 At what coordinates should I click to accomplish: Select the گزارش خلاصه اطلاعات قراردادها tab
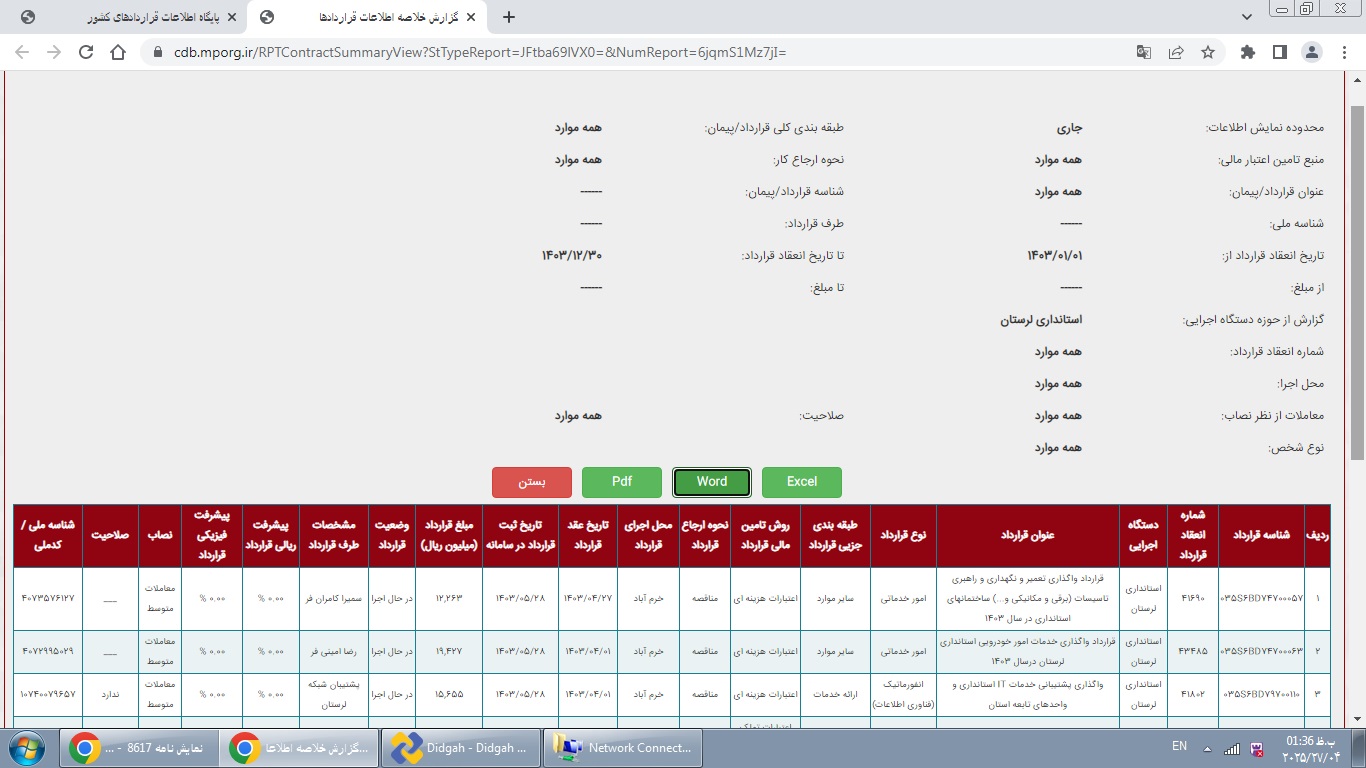366,18
